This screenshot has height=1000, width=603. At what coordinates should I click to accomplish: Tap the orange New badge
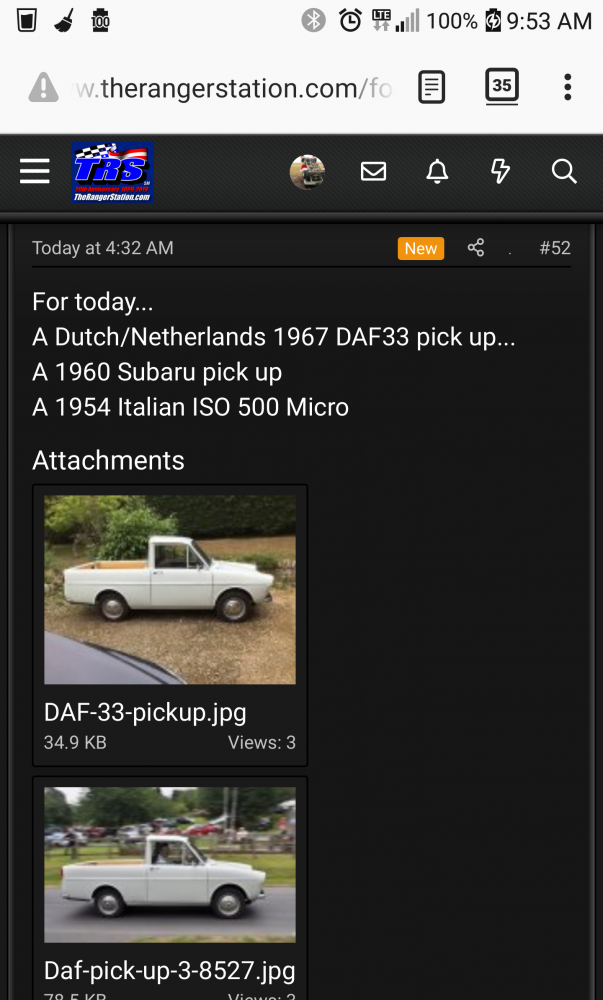click(420, 248)
